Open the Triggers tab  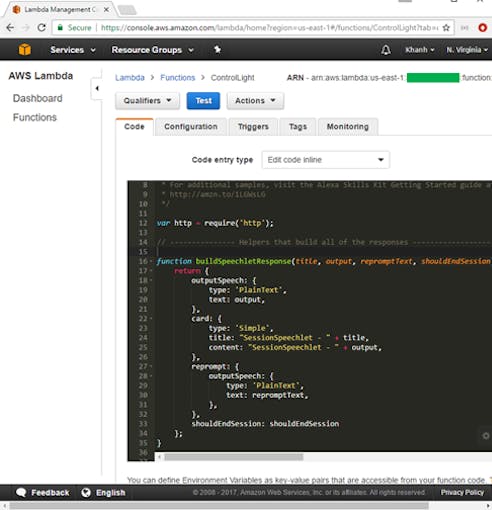click(253, 127)
